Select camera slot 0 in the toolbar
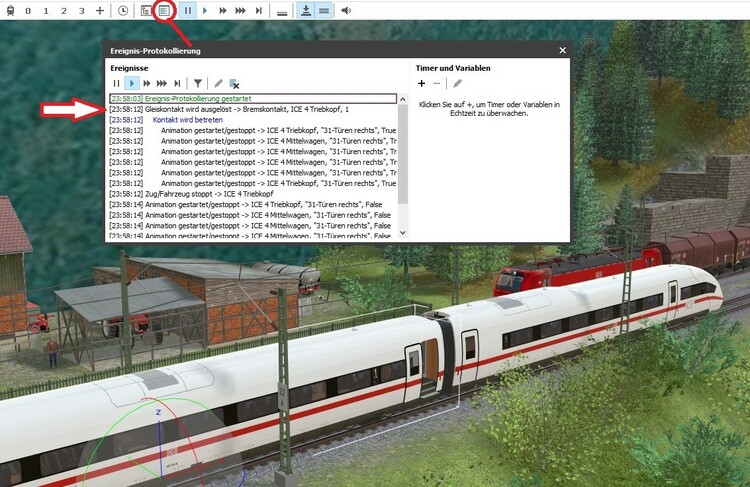 pos(28,11)
